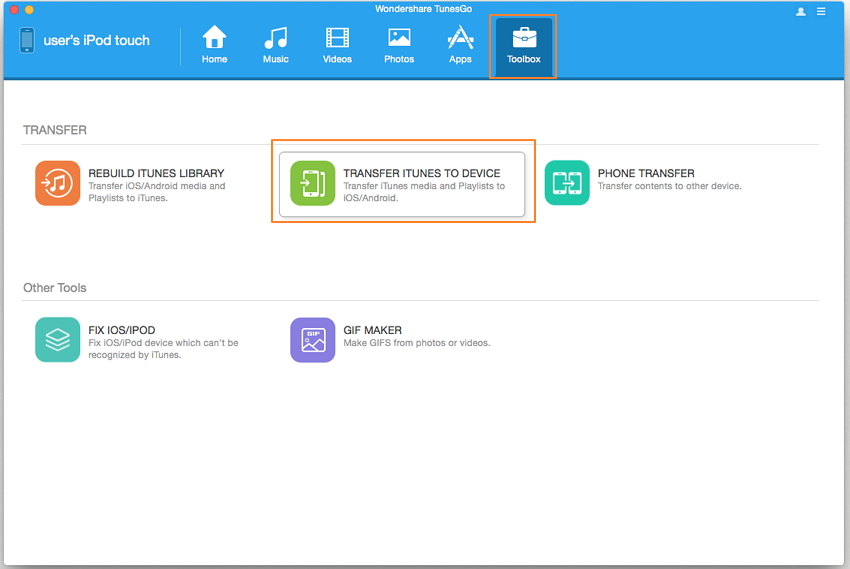Click the iPod touch device icon
Image resolution: width=850 pixels, height=569 pixels.
pos(26,41)
